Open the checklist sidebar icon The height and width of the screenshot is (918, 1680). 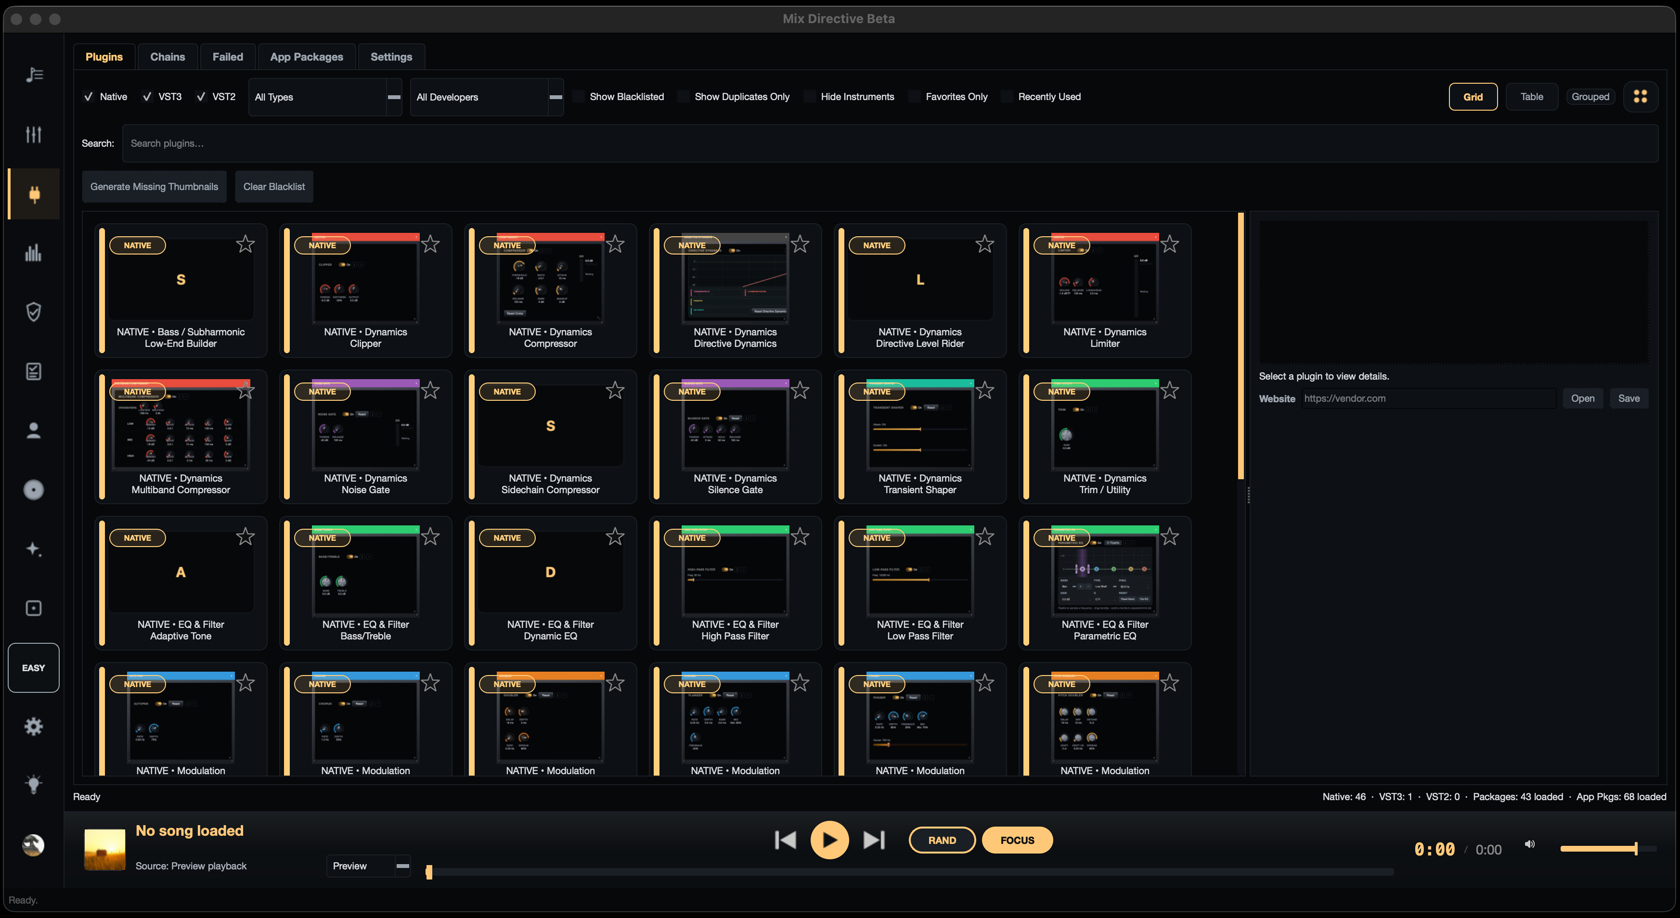click(34, 371)
